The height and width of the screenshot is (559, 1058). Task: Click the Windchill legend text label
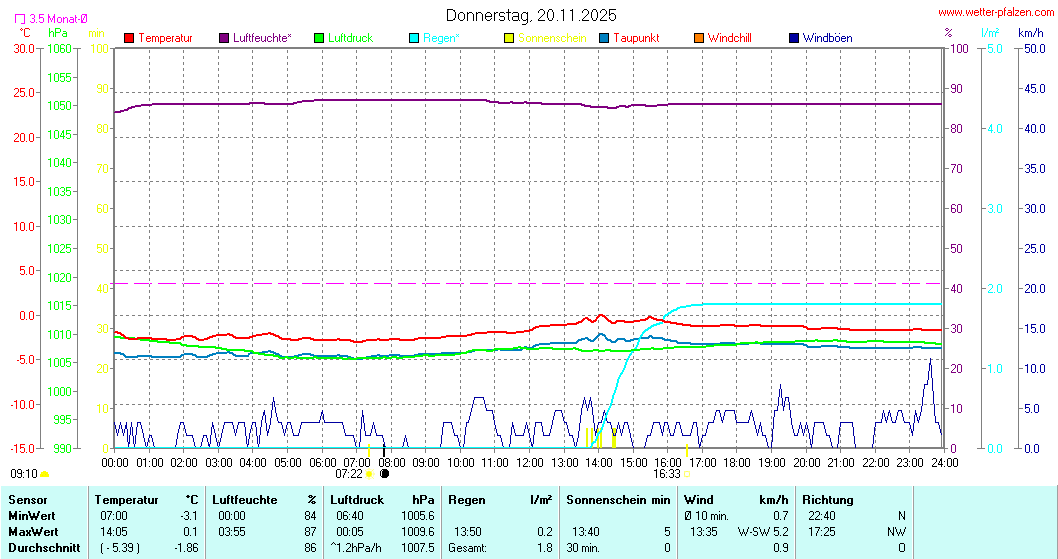coord(729,38)
